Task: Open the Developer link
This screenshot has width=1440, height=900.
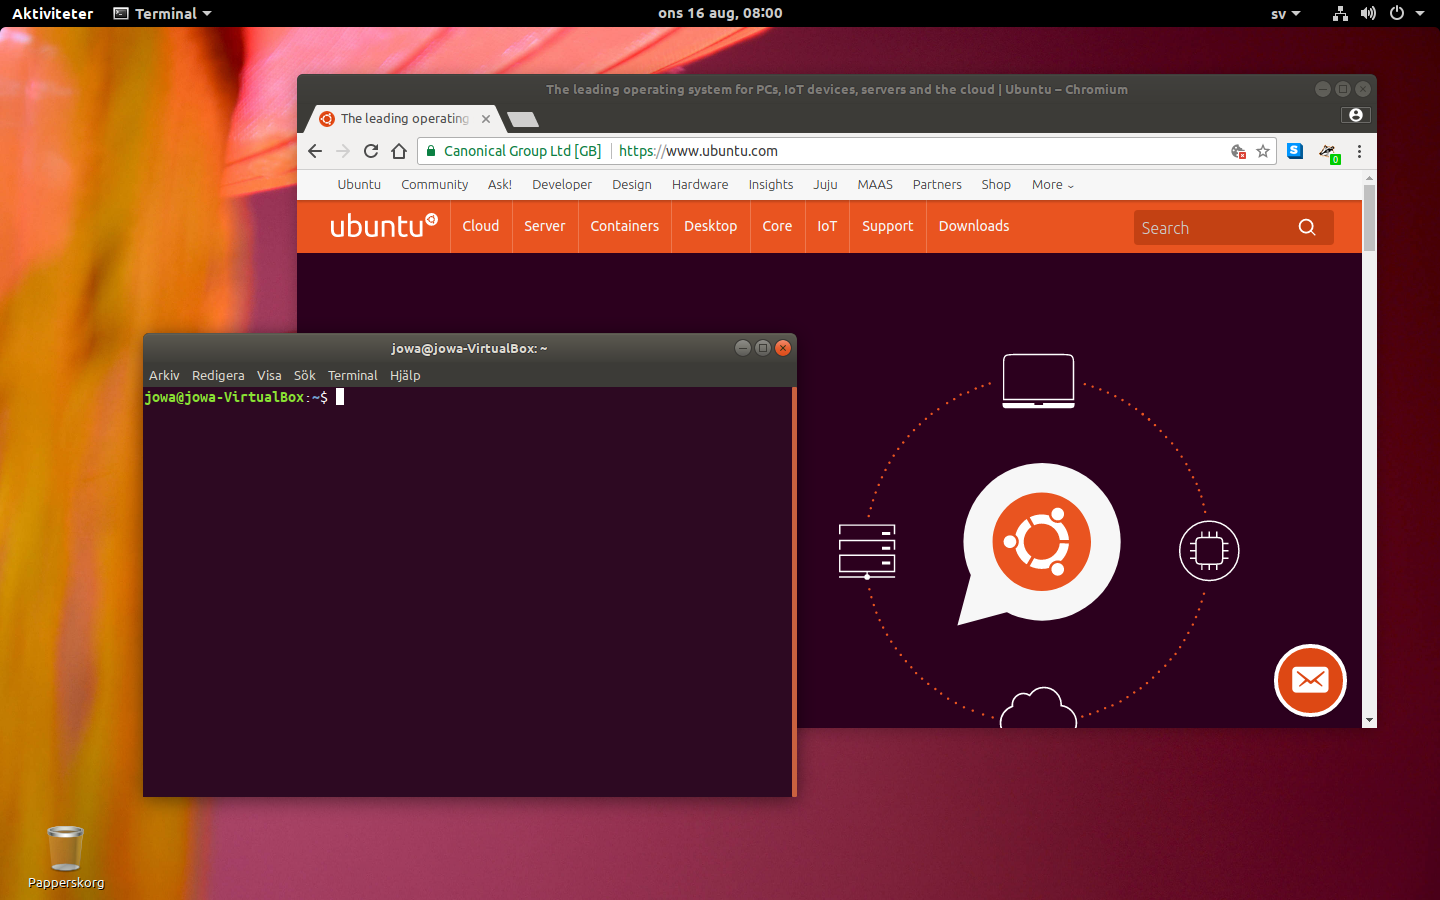Action: [562, 185]
